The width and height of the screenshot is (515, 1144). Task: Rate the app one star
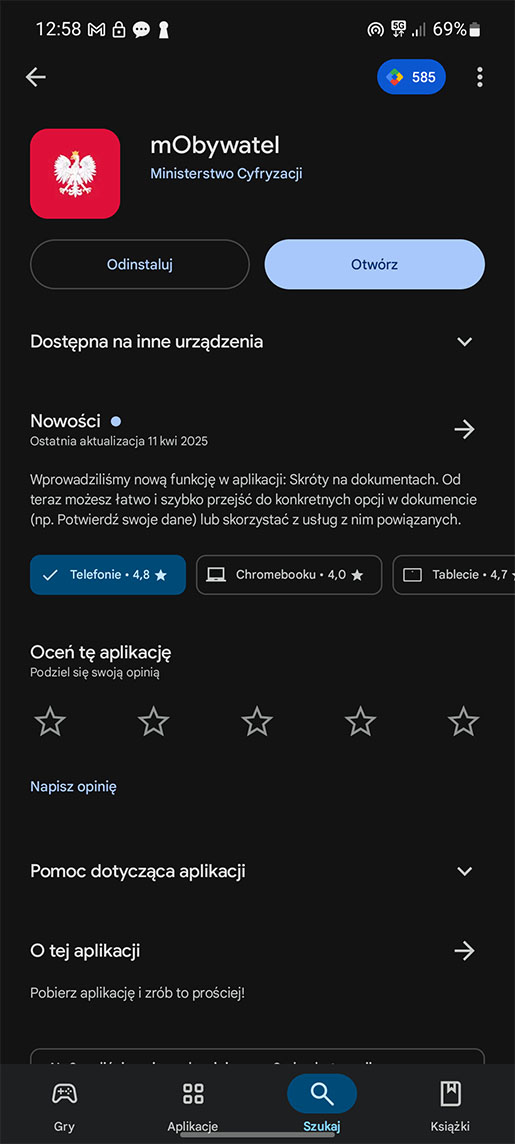[50, 721]
